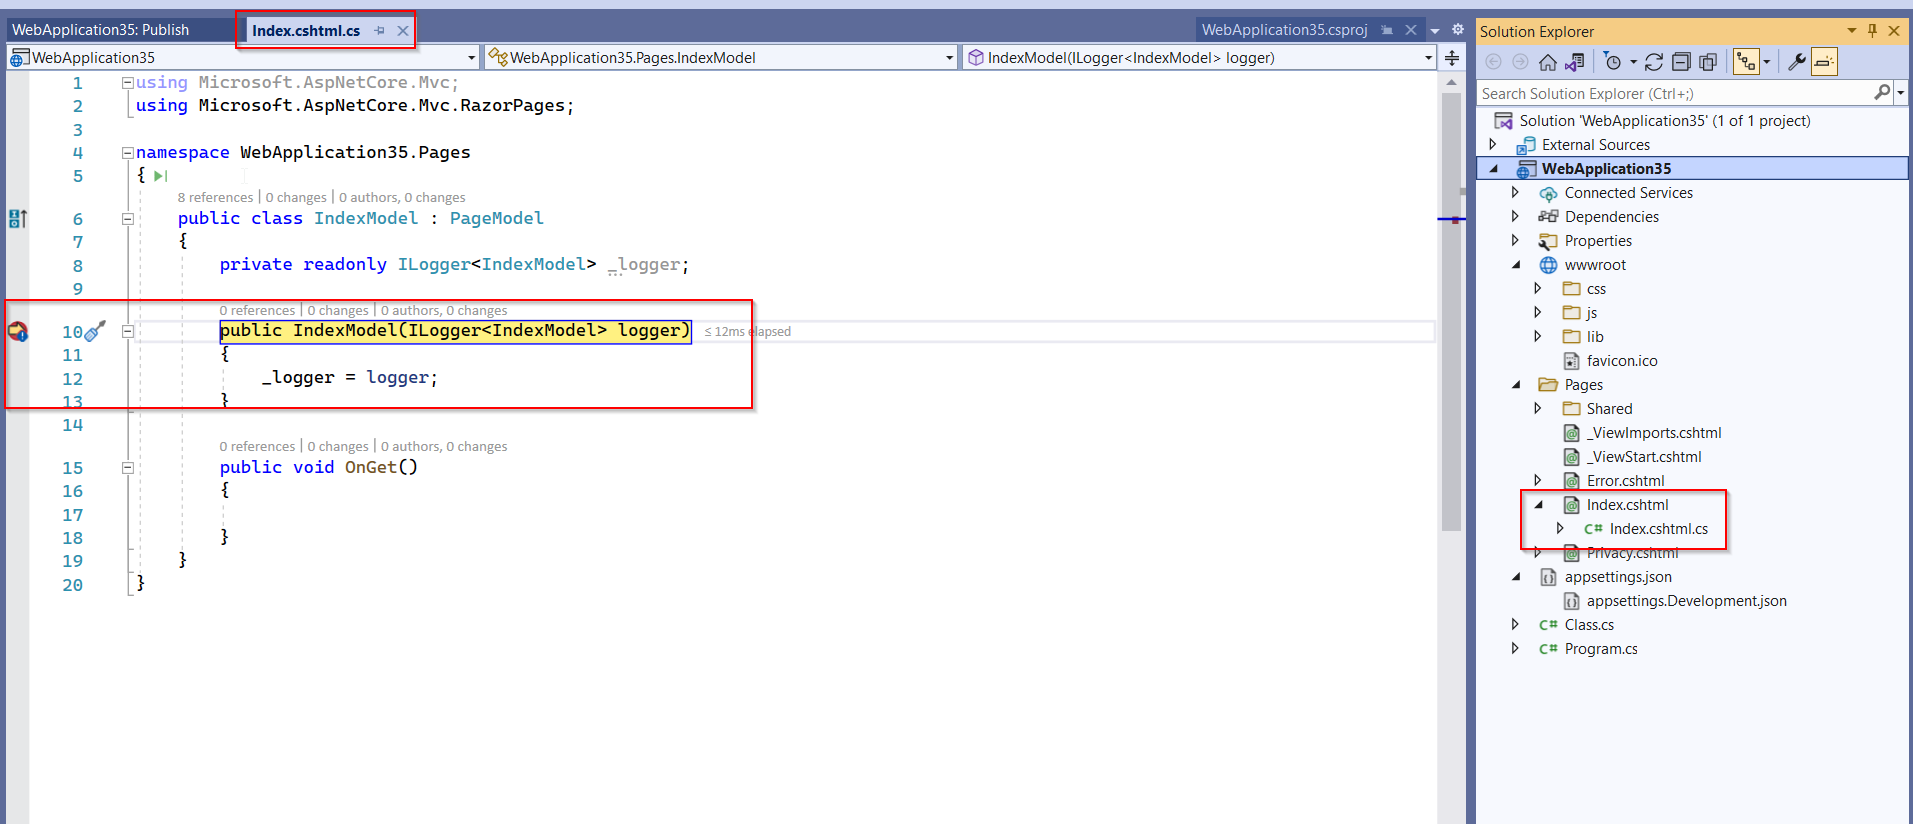
Task: Keep the WebApplication35.csproj preview tab open
Action: 1387,30
